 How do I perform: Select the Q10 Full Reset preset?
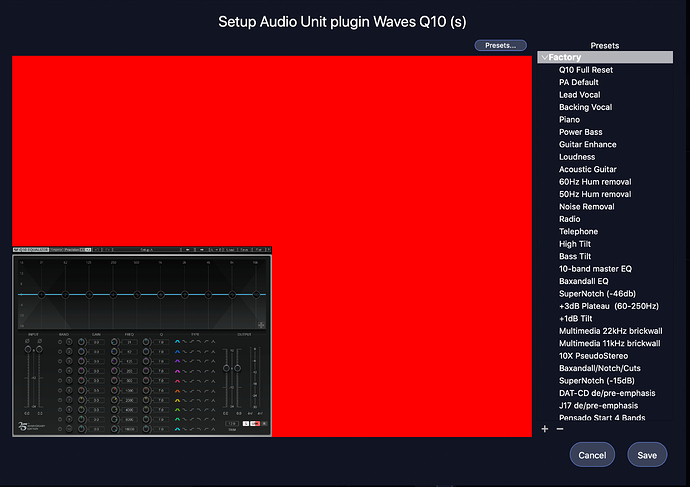click(586, 70)
